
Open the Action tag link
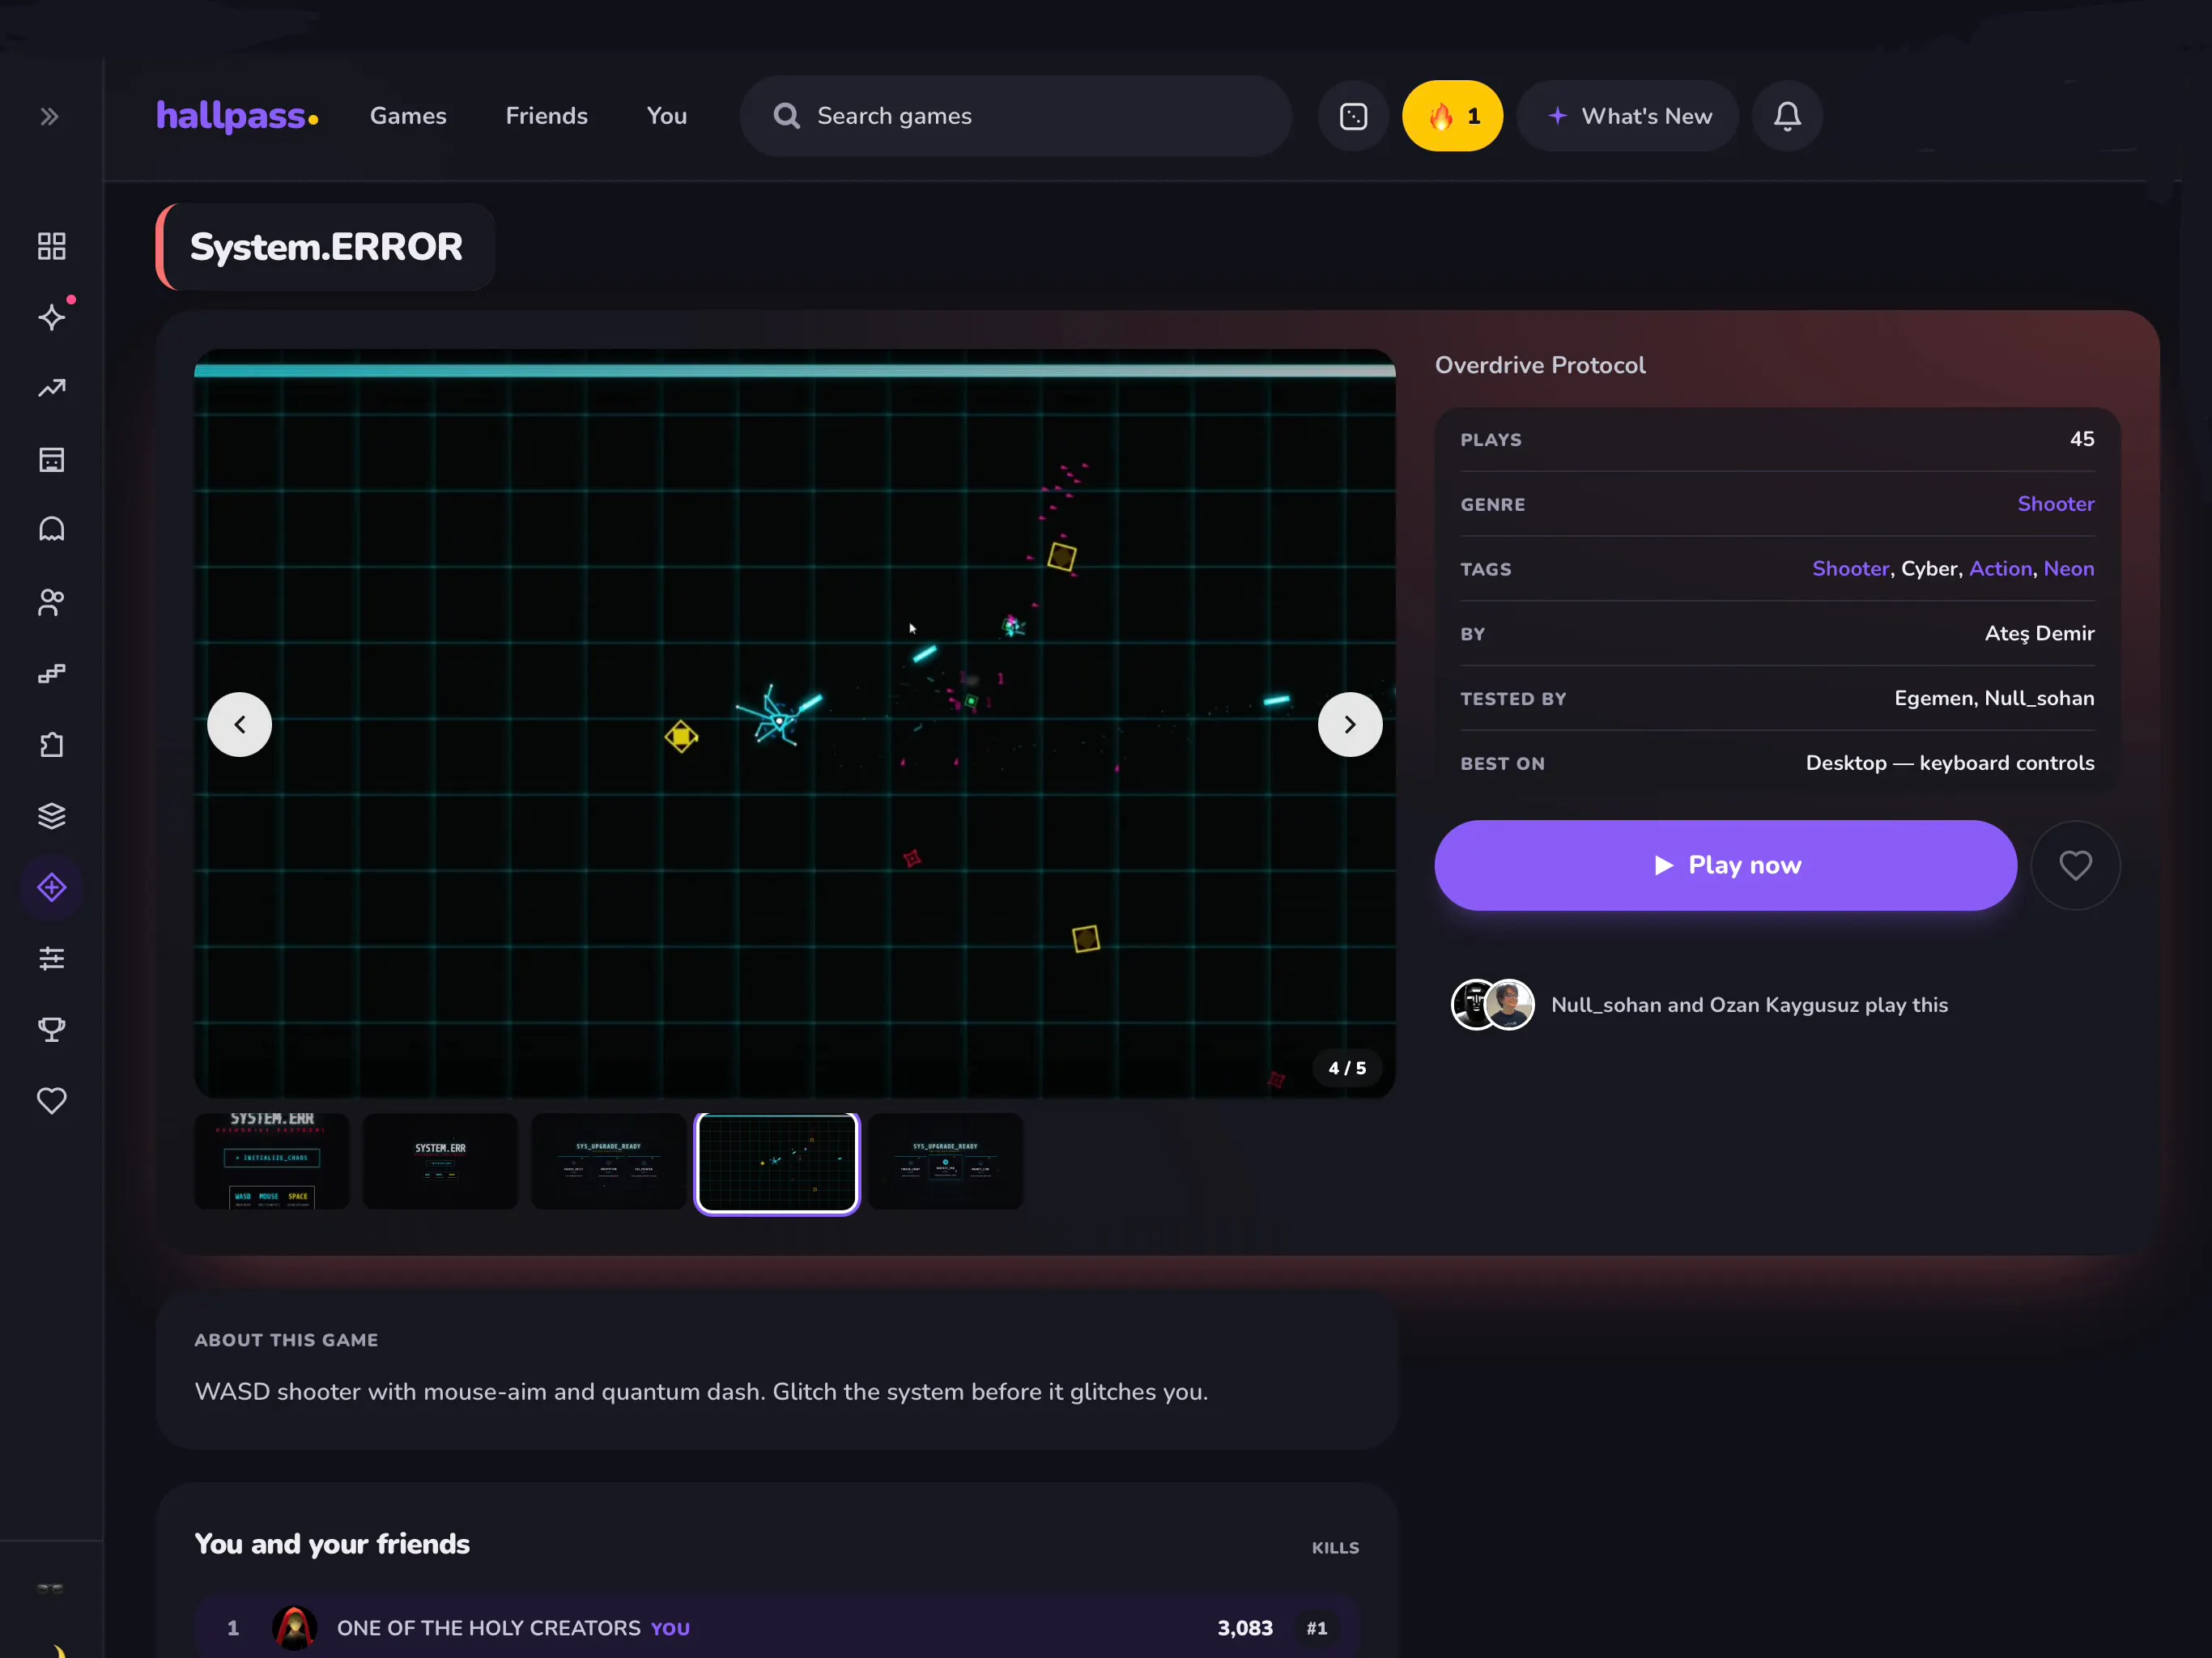pyautogui.click(x=2000, y=569)
